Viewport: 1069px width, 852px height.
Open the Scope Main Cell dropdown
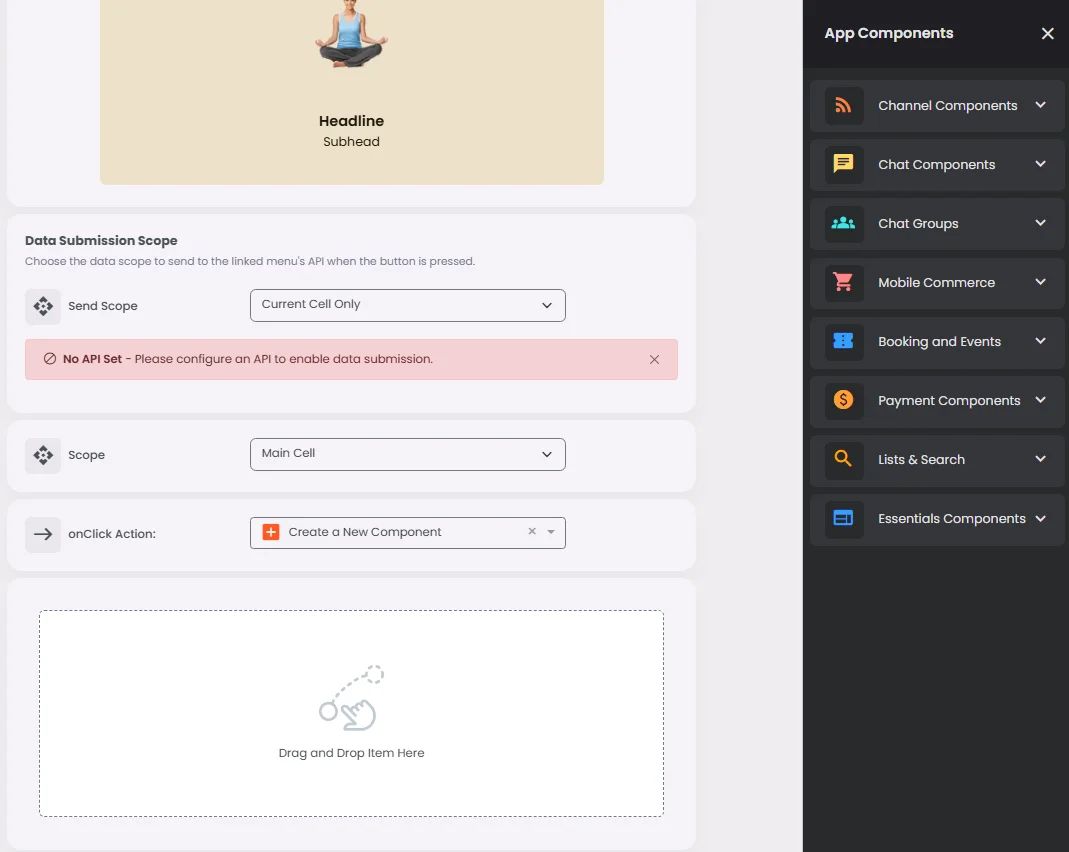coord(408,454)
